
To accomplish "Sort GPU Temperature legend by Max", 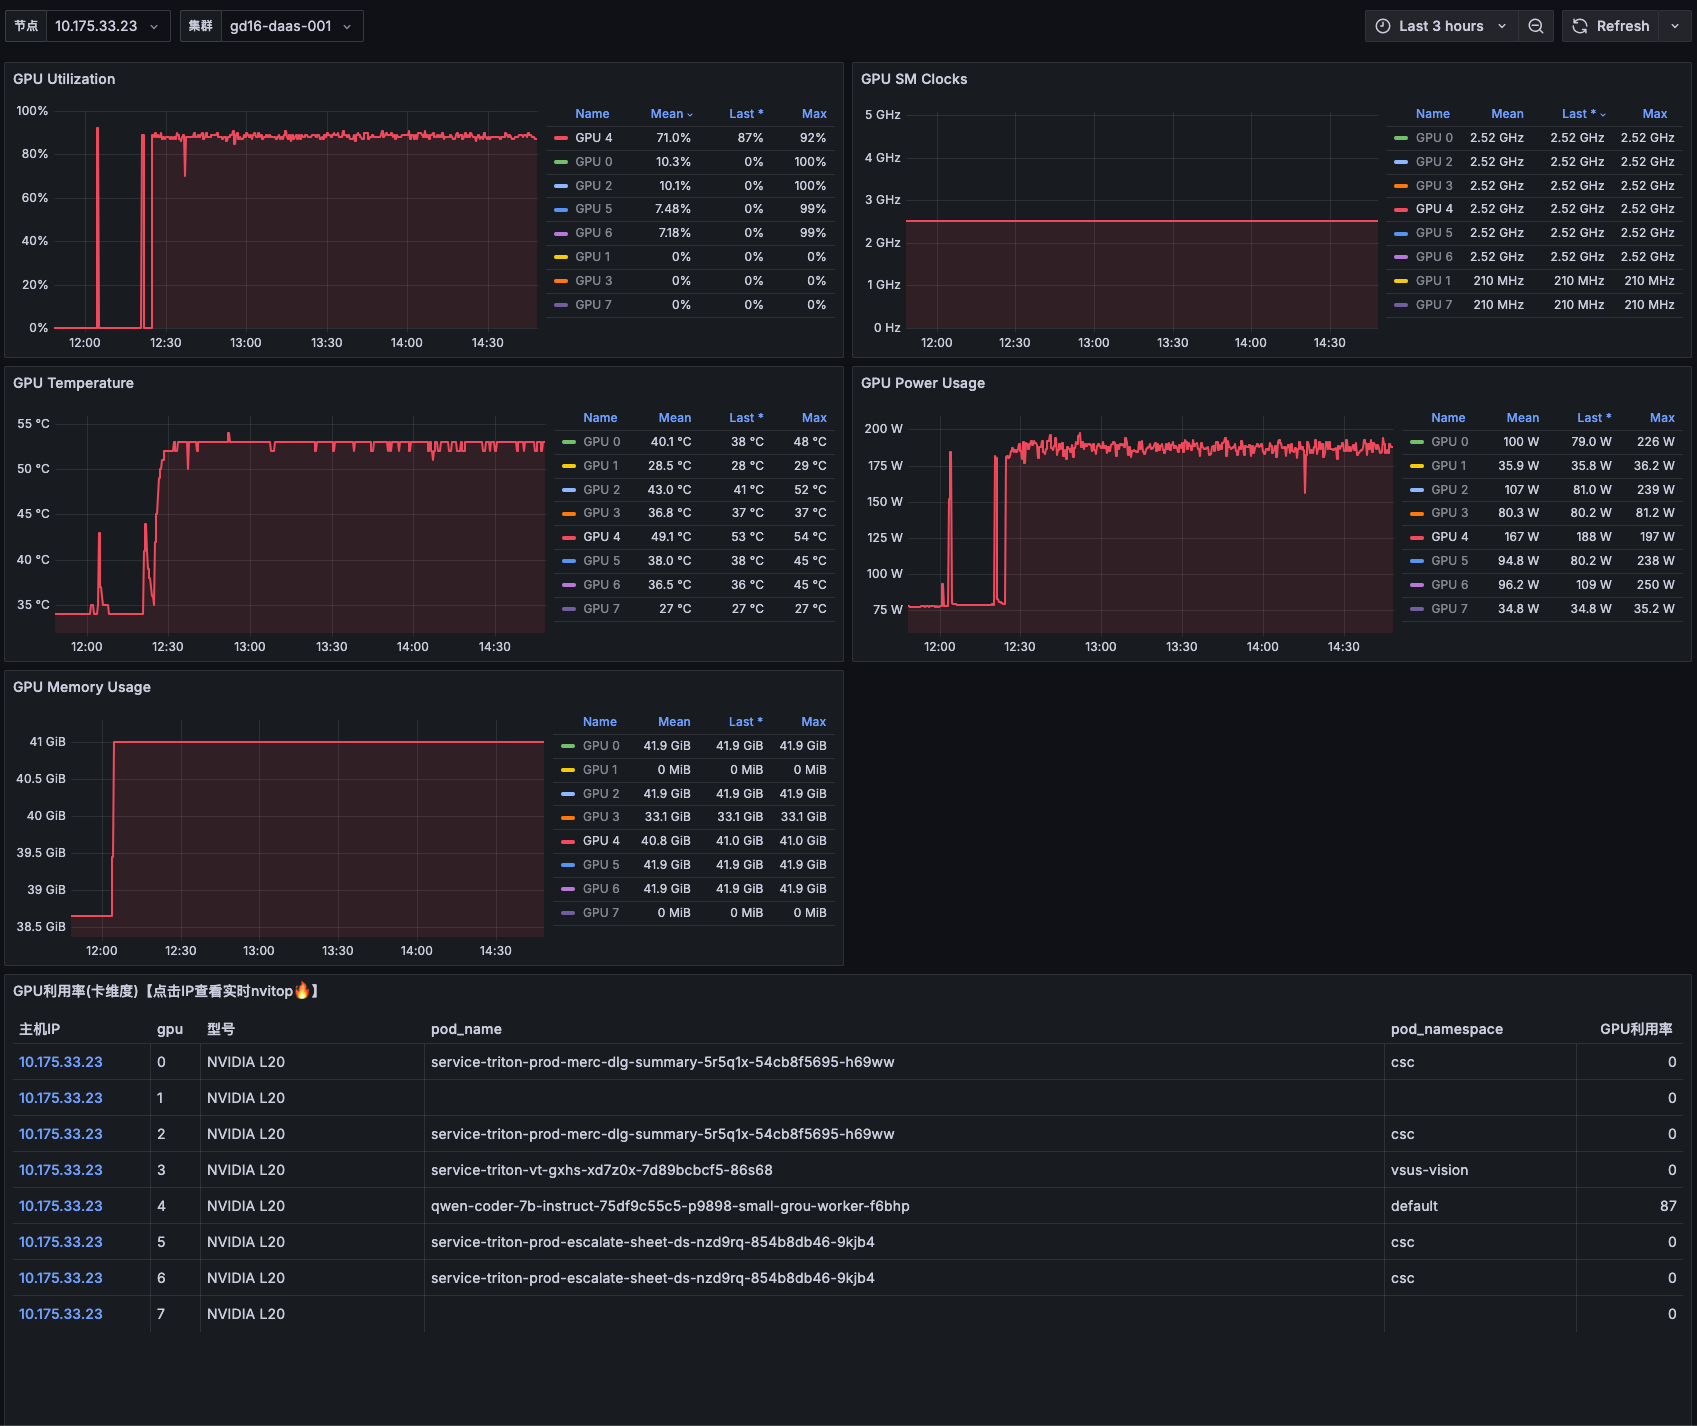I will click(814, 418).
